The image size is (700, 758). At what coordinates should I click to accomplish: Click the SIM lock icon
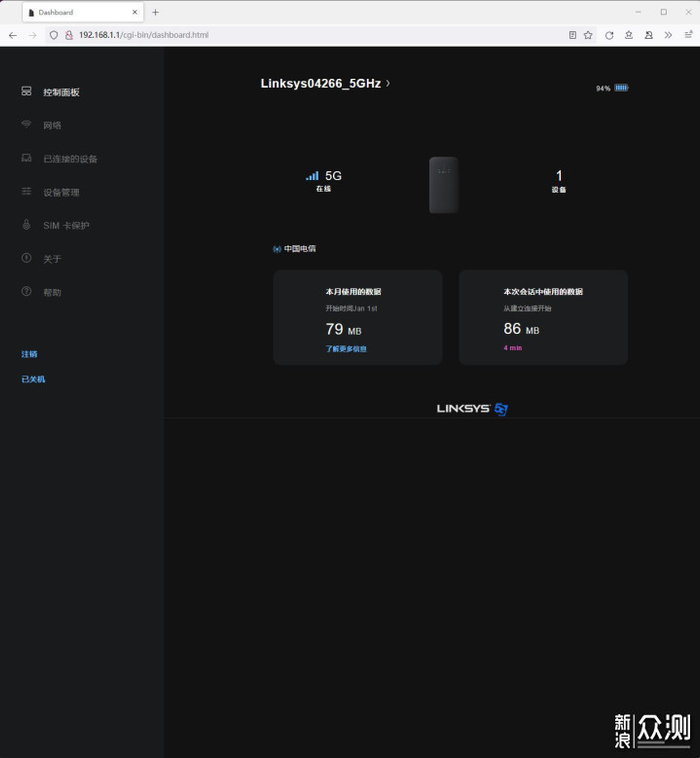click(x=26, y=224)
